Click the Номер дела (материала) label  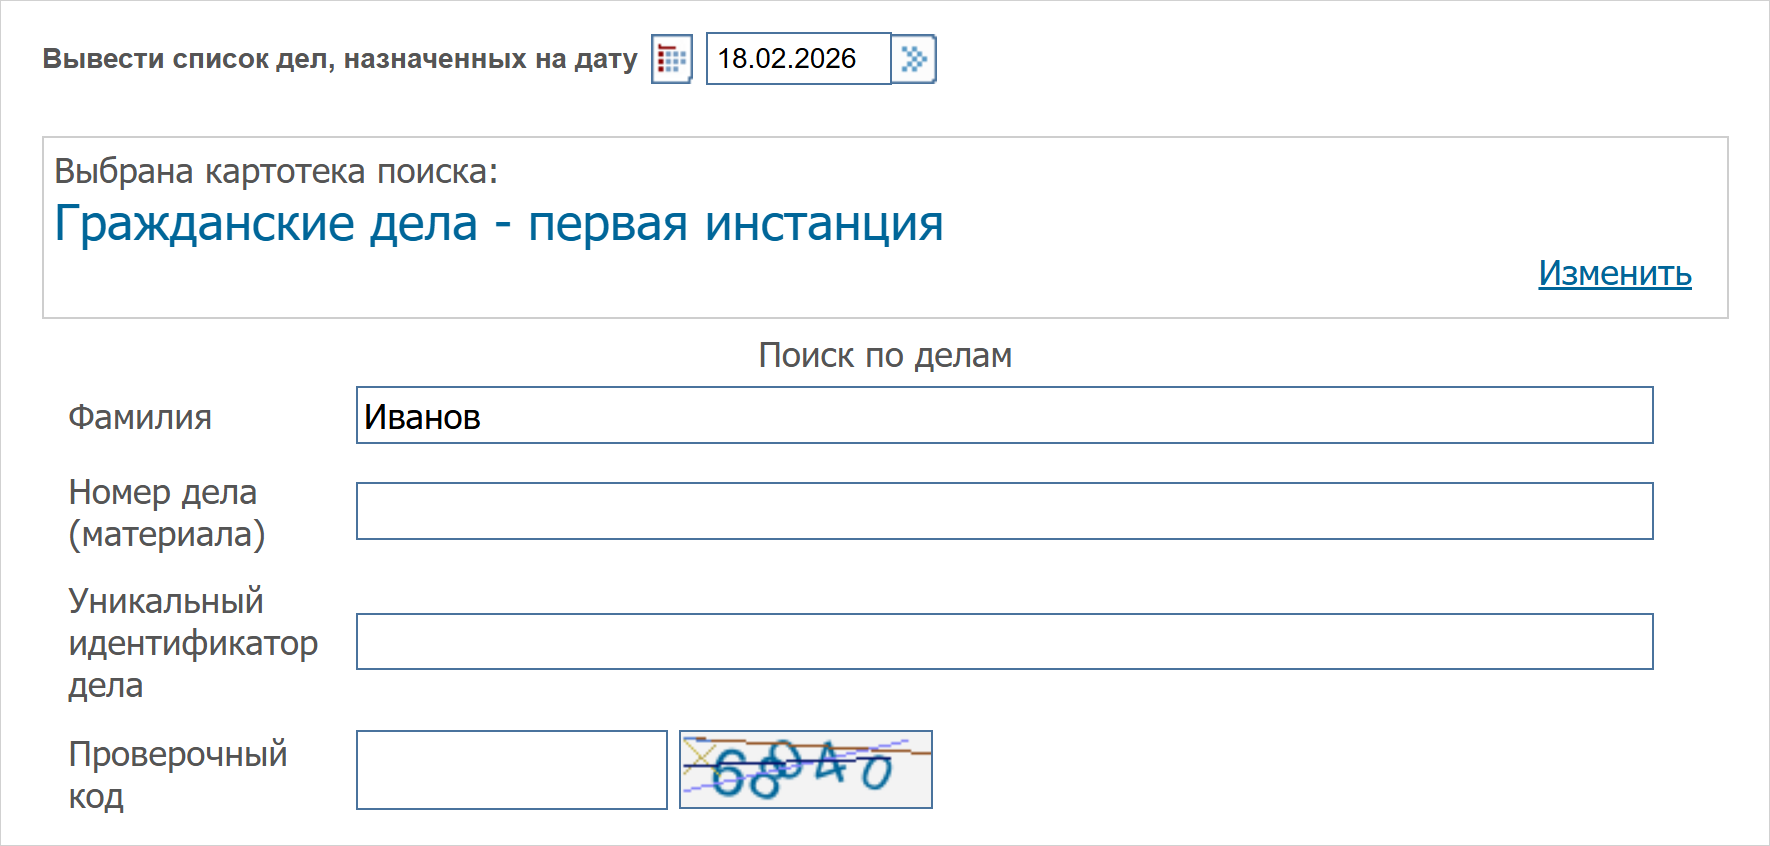[166, 513]
